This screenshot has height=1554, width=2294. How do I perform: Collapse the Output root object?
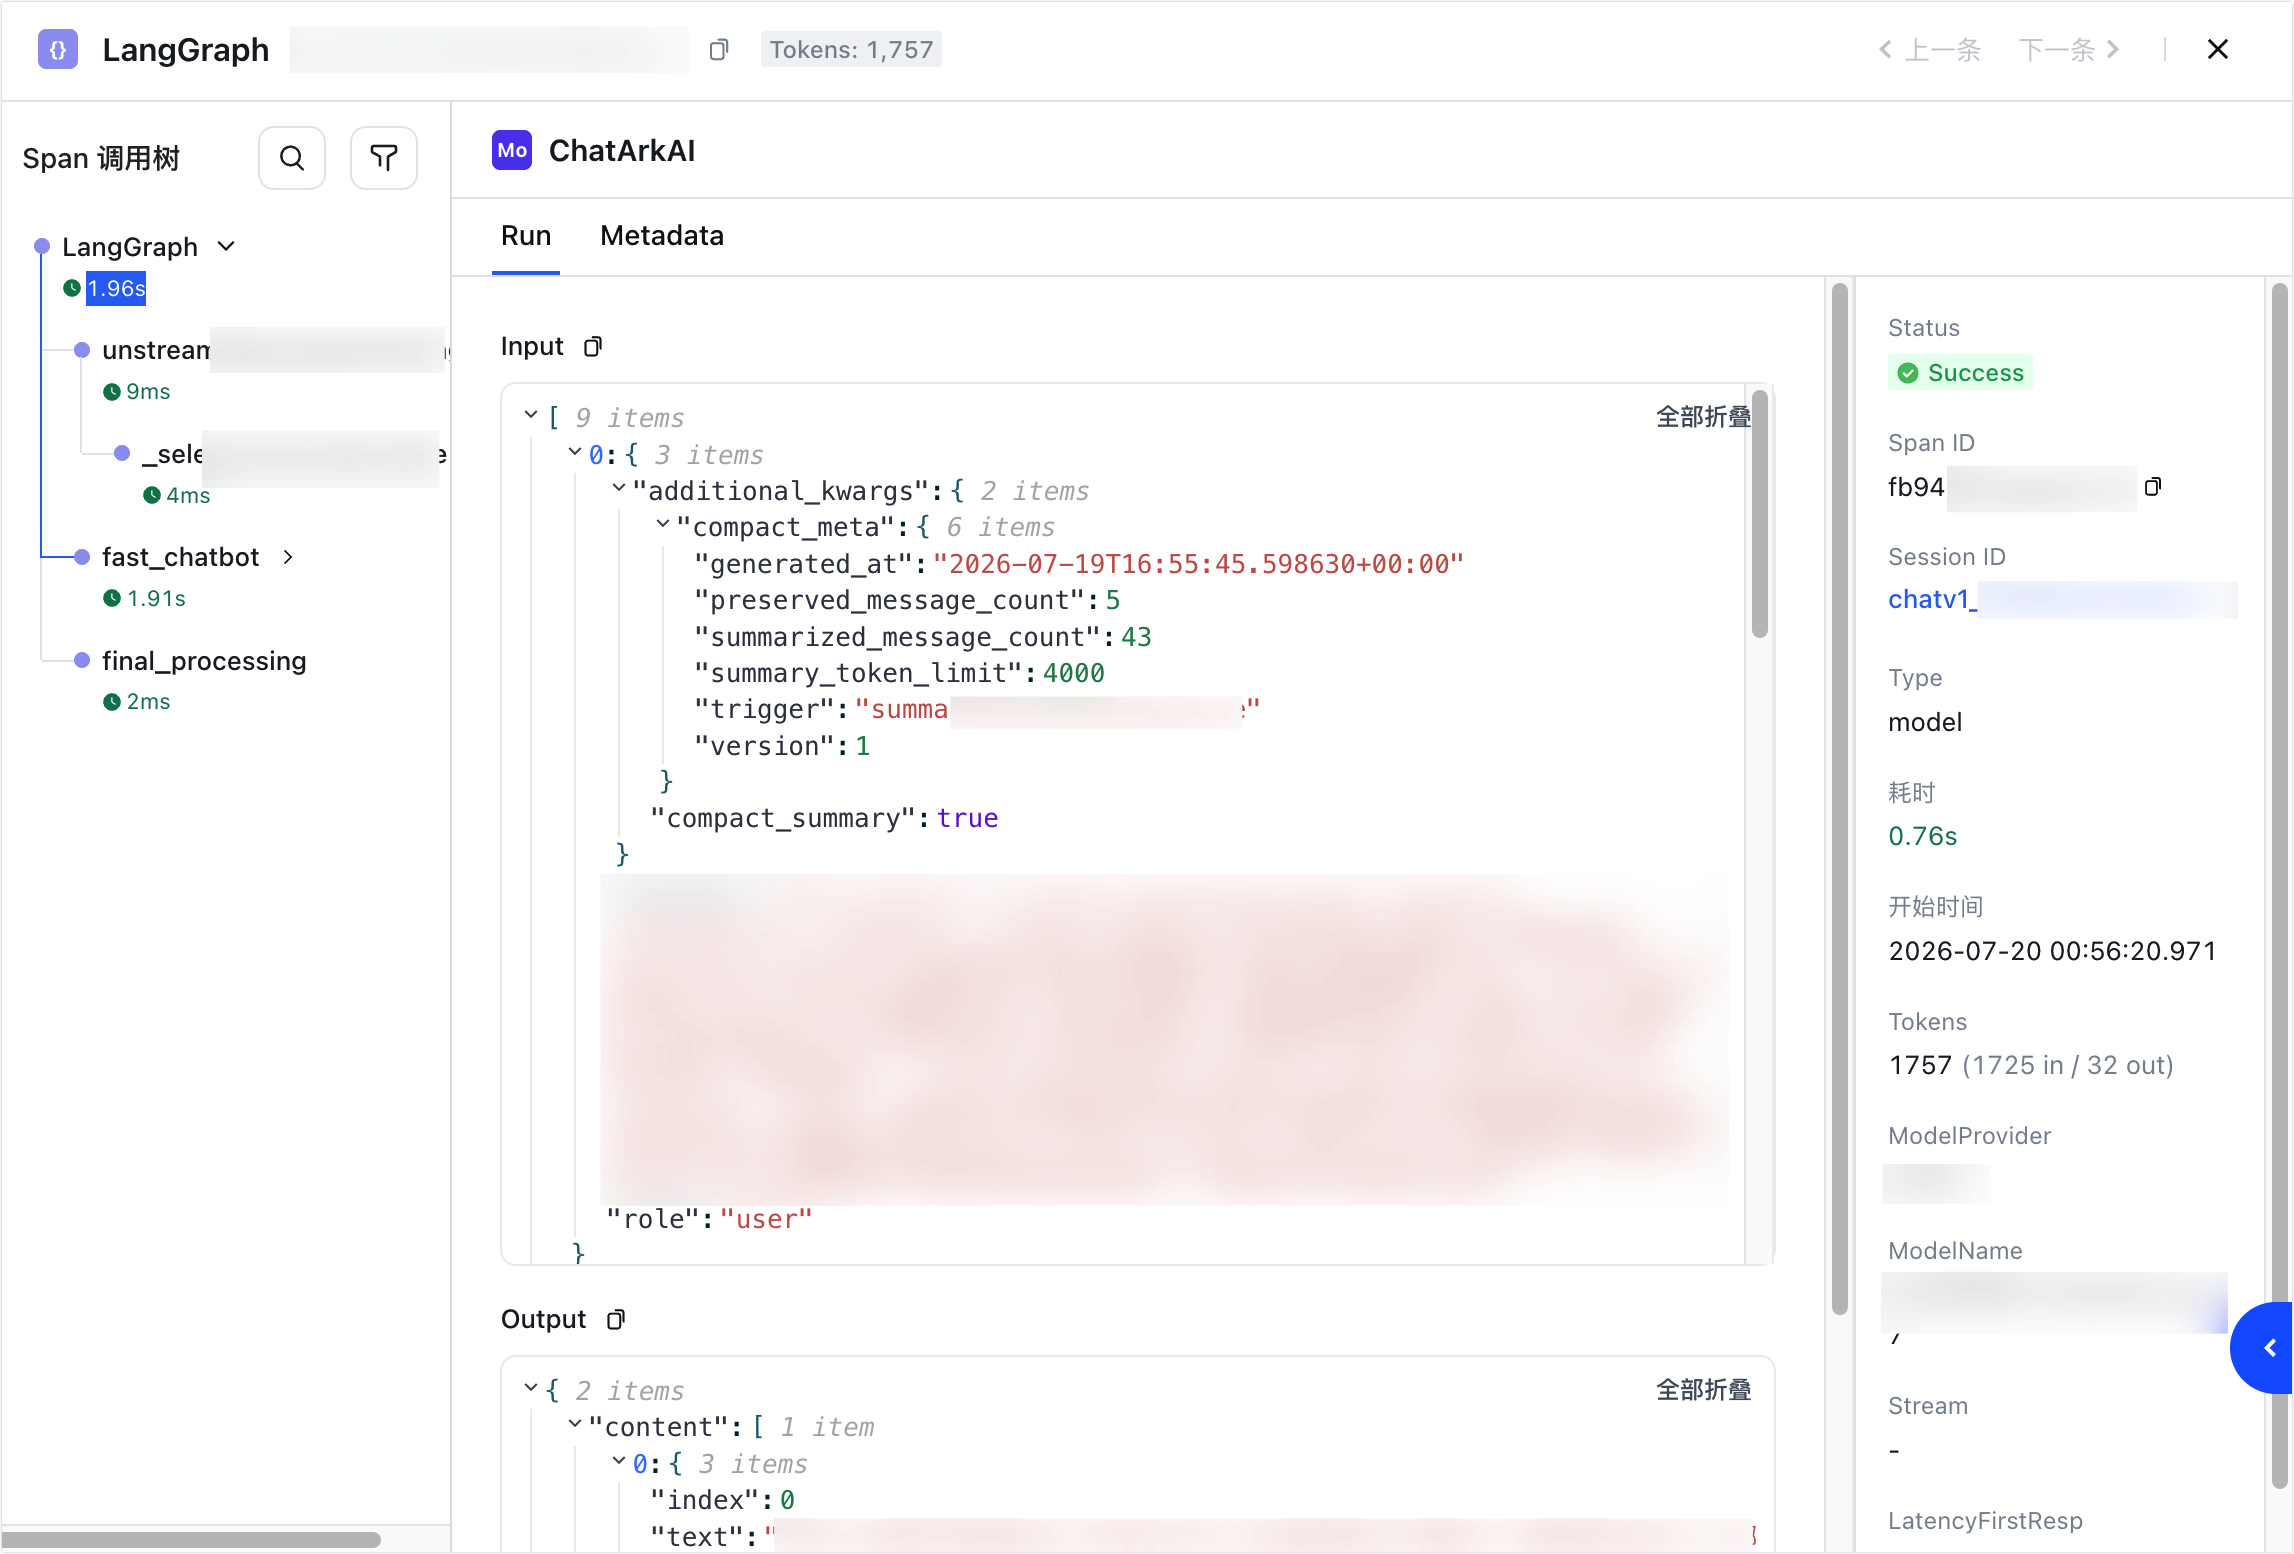pyautogui.click(x=531, y=1388)
